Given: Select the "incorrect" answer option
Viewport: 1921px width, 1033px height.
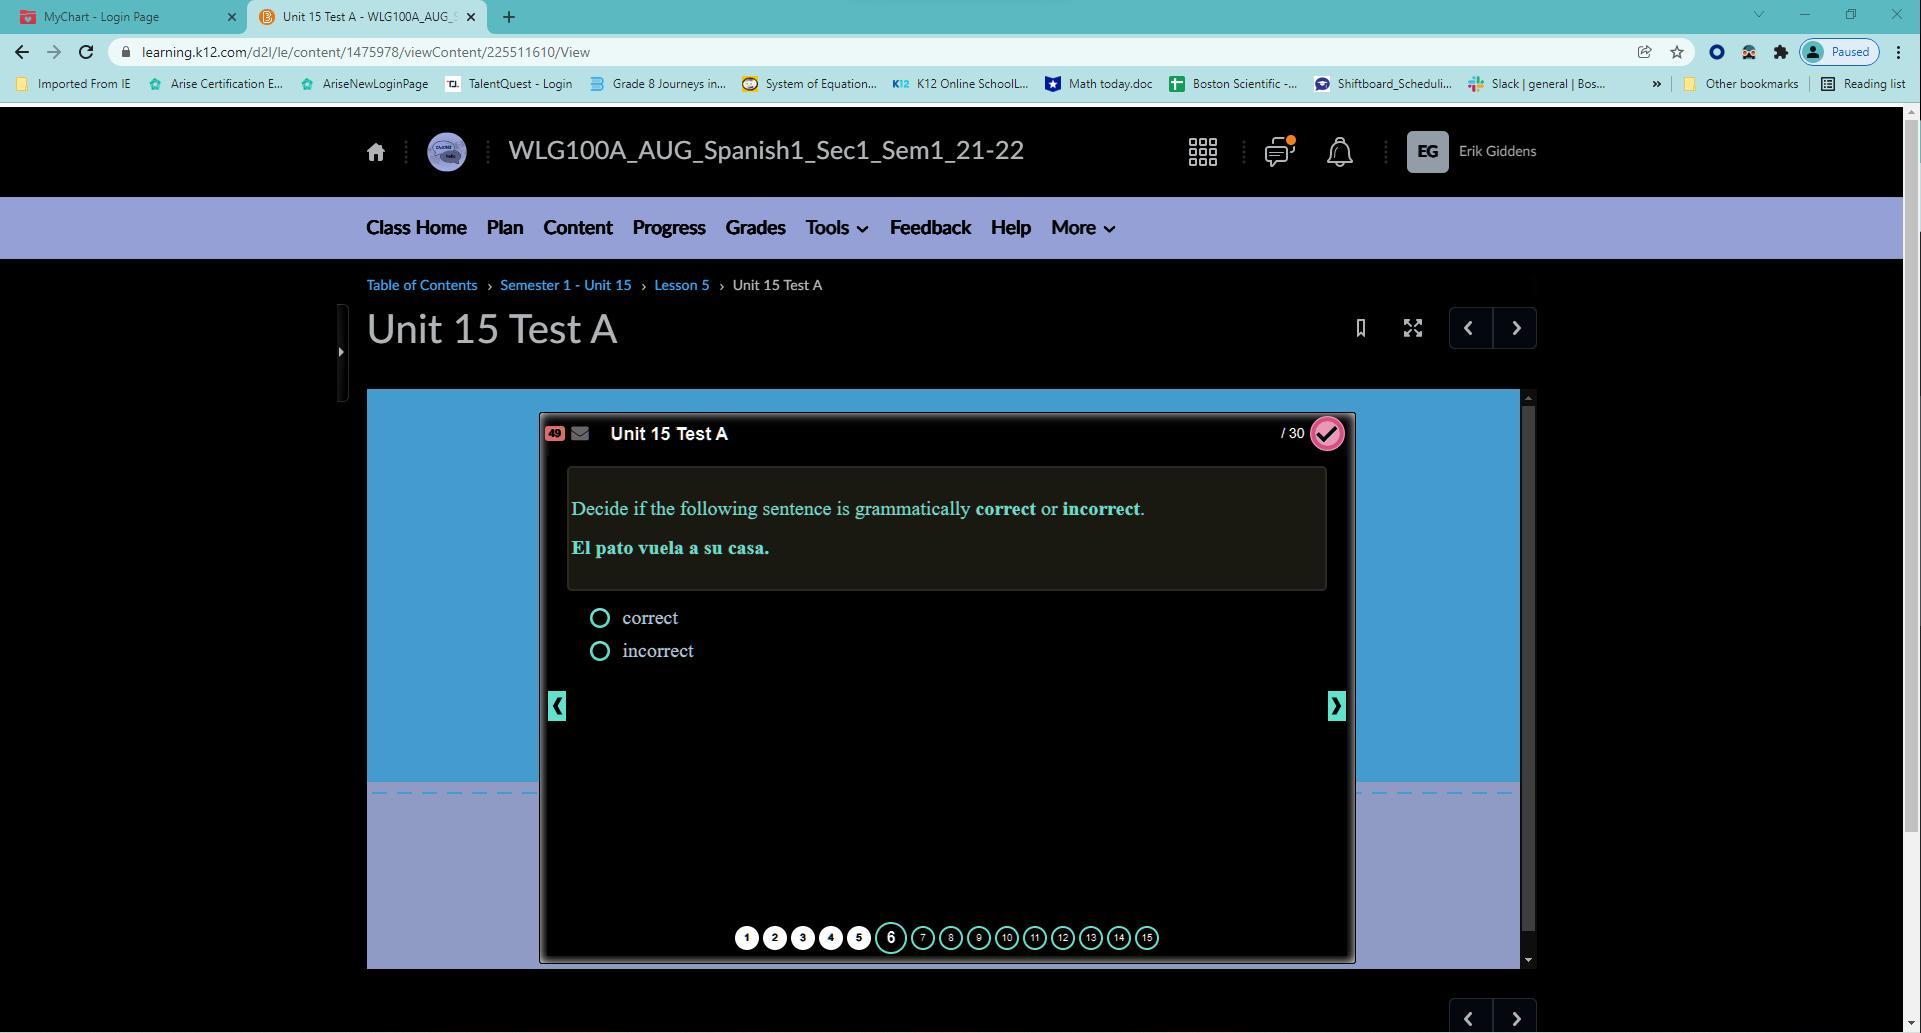Looking at the screenshot, I should [x=599, y=651].
